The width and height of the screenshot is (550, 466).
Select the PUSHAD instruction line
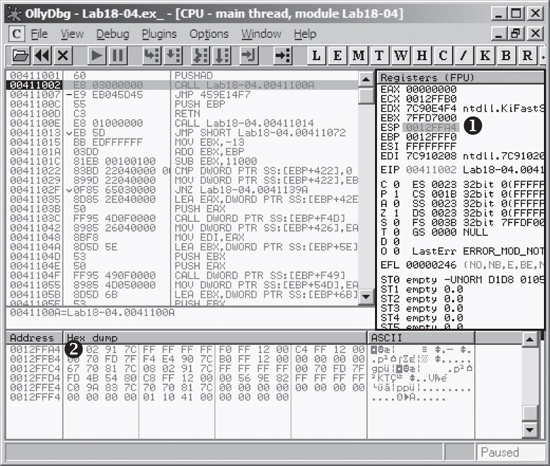pos(194,75)
